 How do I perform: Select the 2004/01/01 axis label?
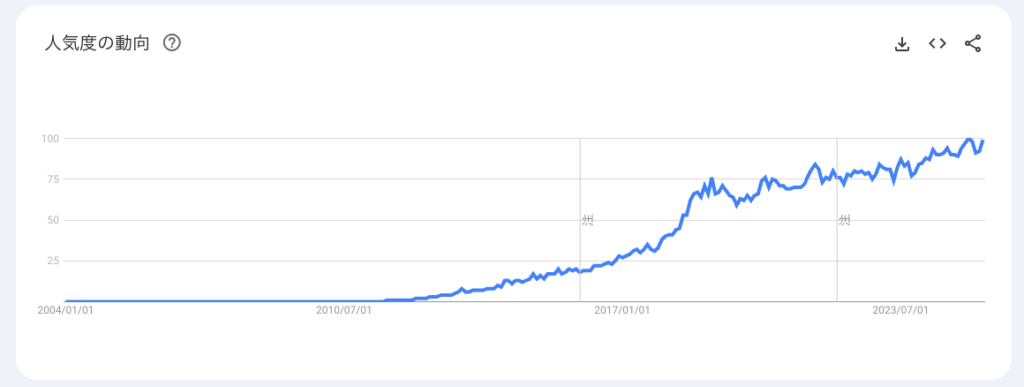coord(65,311)
